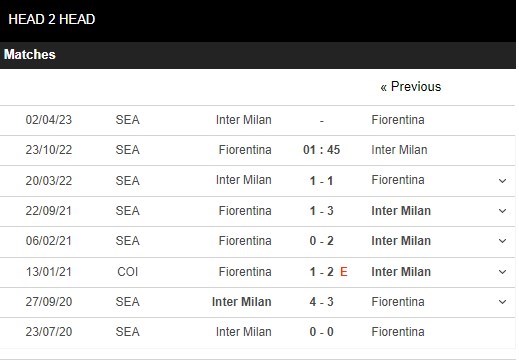Image resolution: width=519 pixels, height=360 pixels.
Task: Click the 0 - 0 score
Action: 321,332
